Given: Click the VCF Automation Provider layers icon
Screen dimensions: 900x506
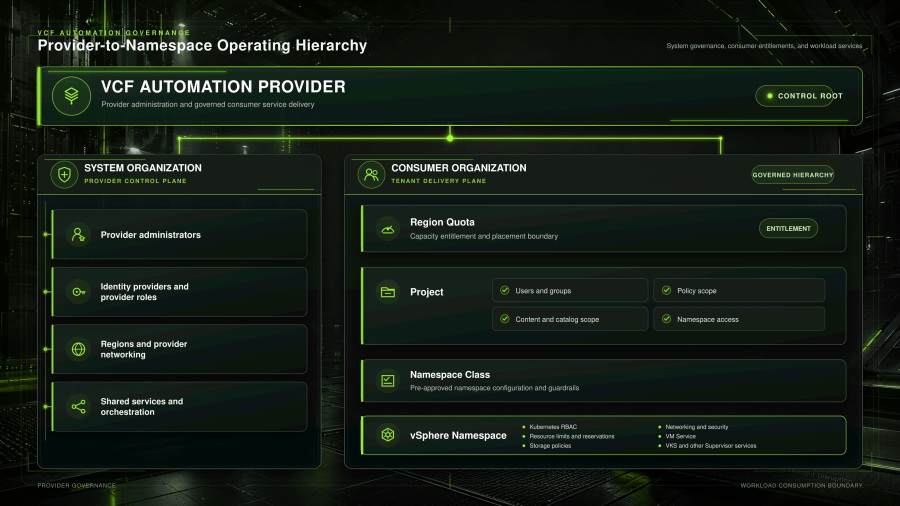Looking at the screenshot, I should [x=71, y=96].
